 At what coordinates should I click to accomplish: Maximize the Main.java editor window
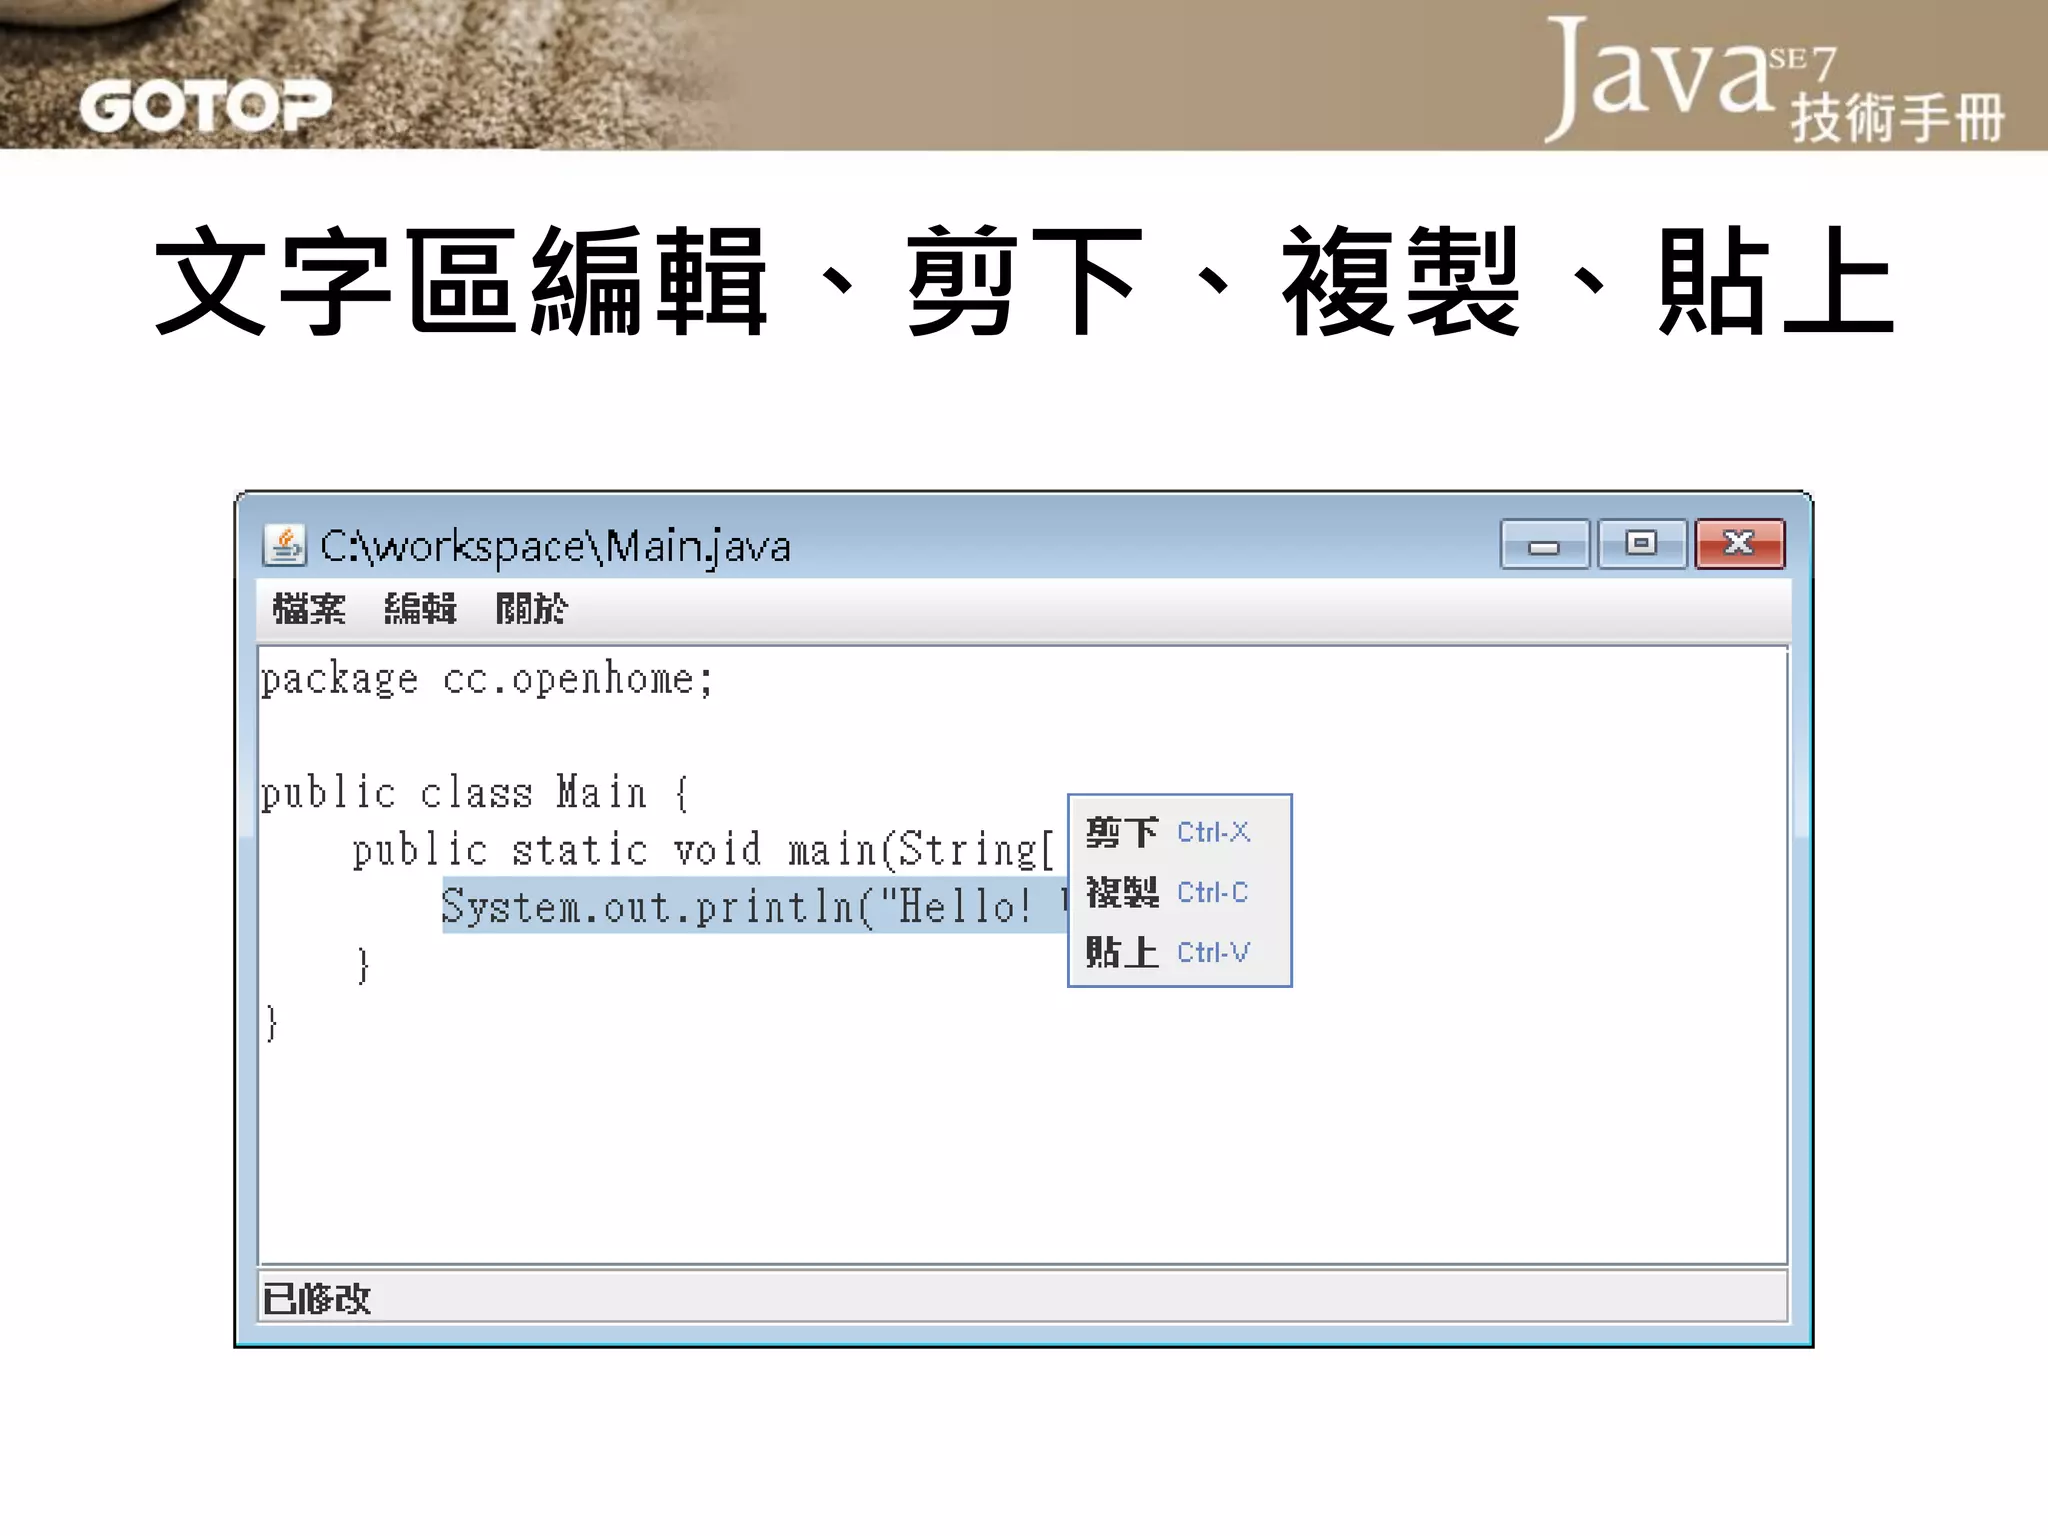pyautogui.click(x=1641, y=544)
